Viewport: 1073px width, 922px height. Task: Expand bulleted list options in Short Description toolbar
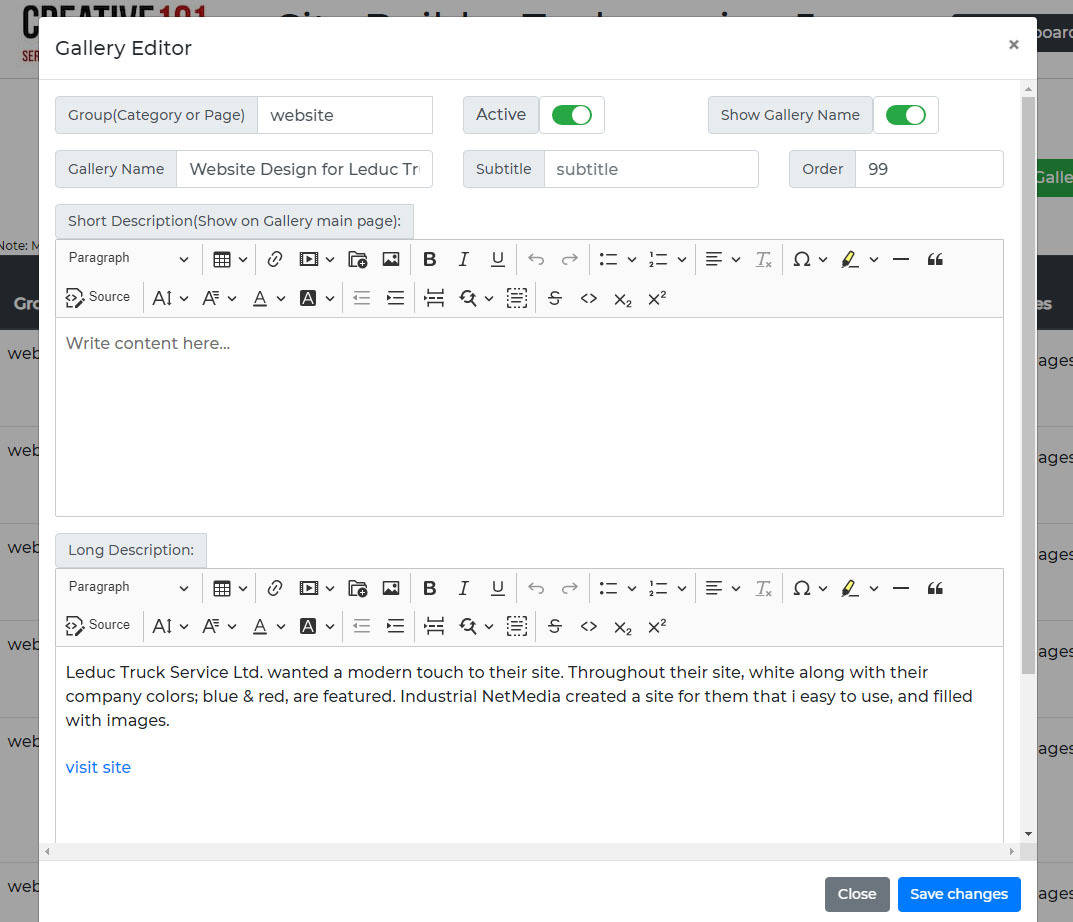(x=631, y=259)
